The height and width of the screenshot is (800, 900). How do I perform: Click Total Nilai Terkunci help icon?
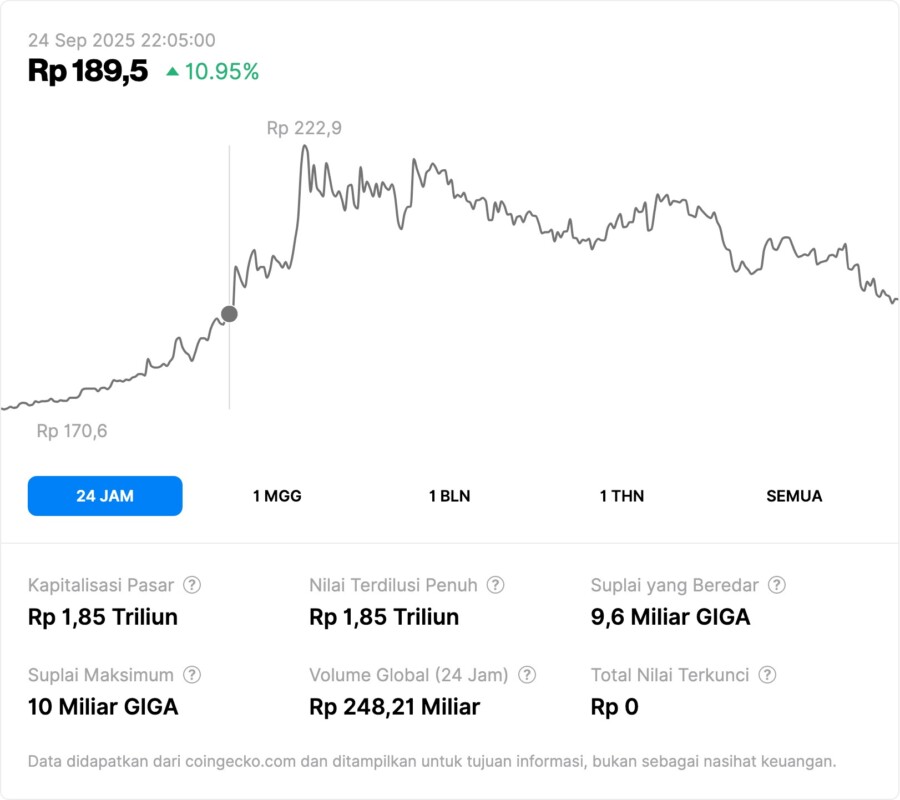click(767, 675)
